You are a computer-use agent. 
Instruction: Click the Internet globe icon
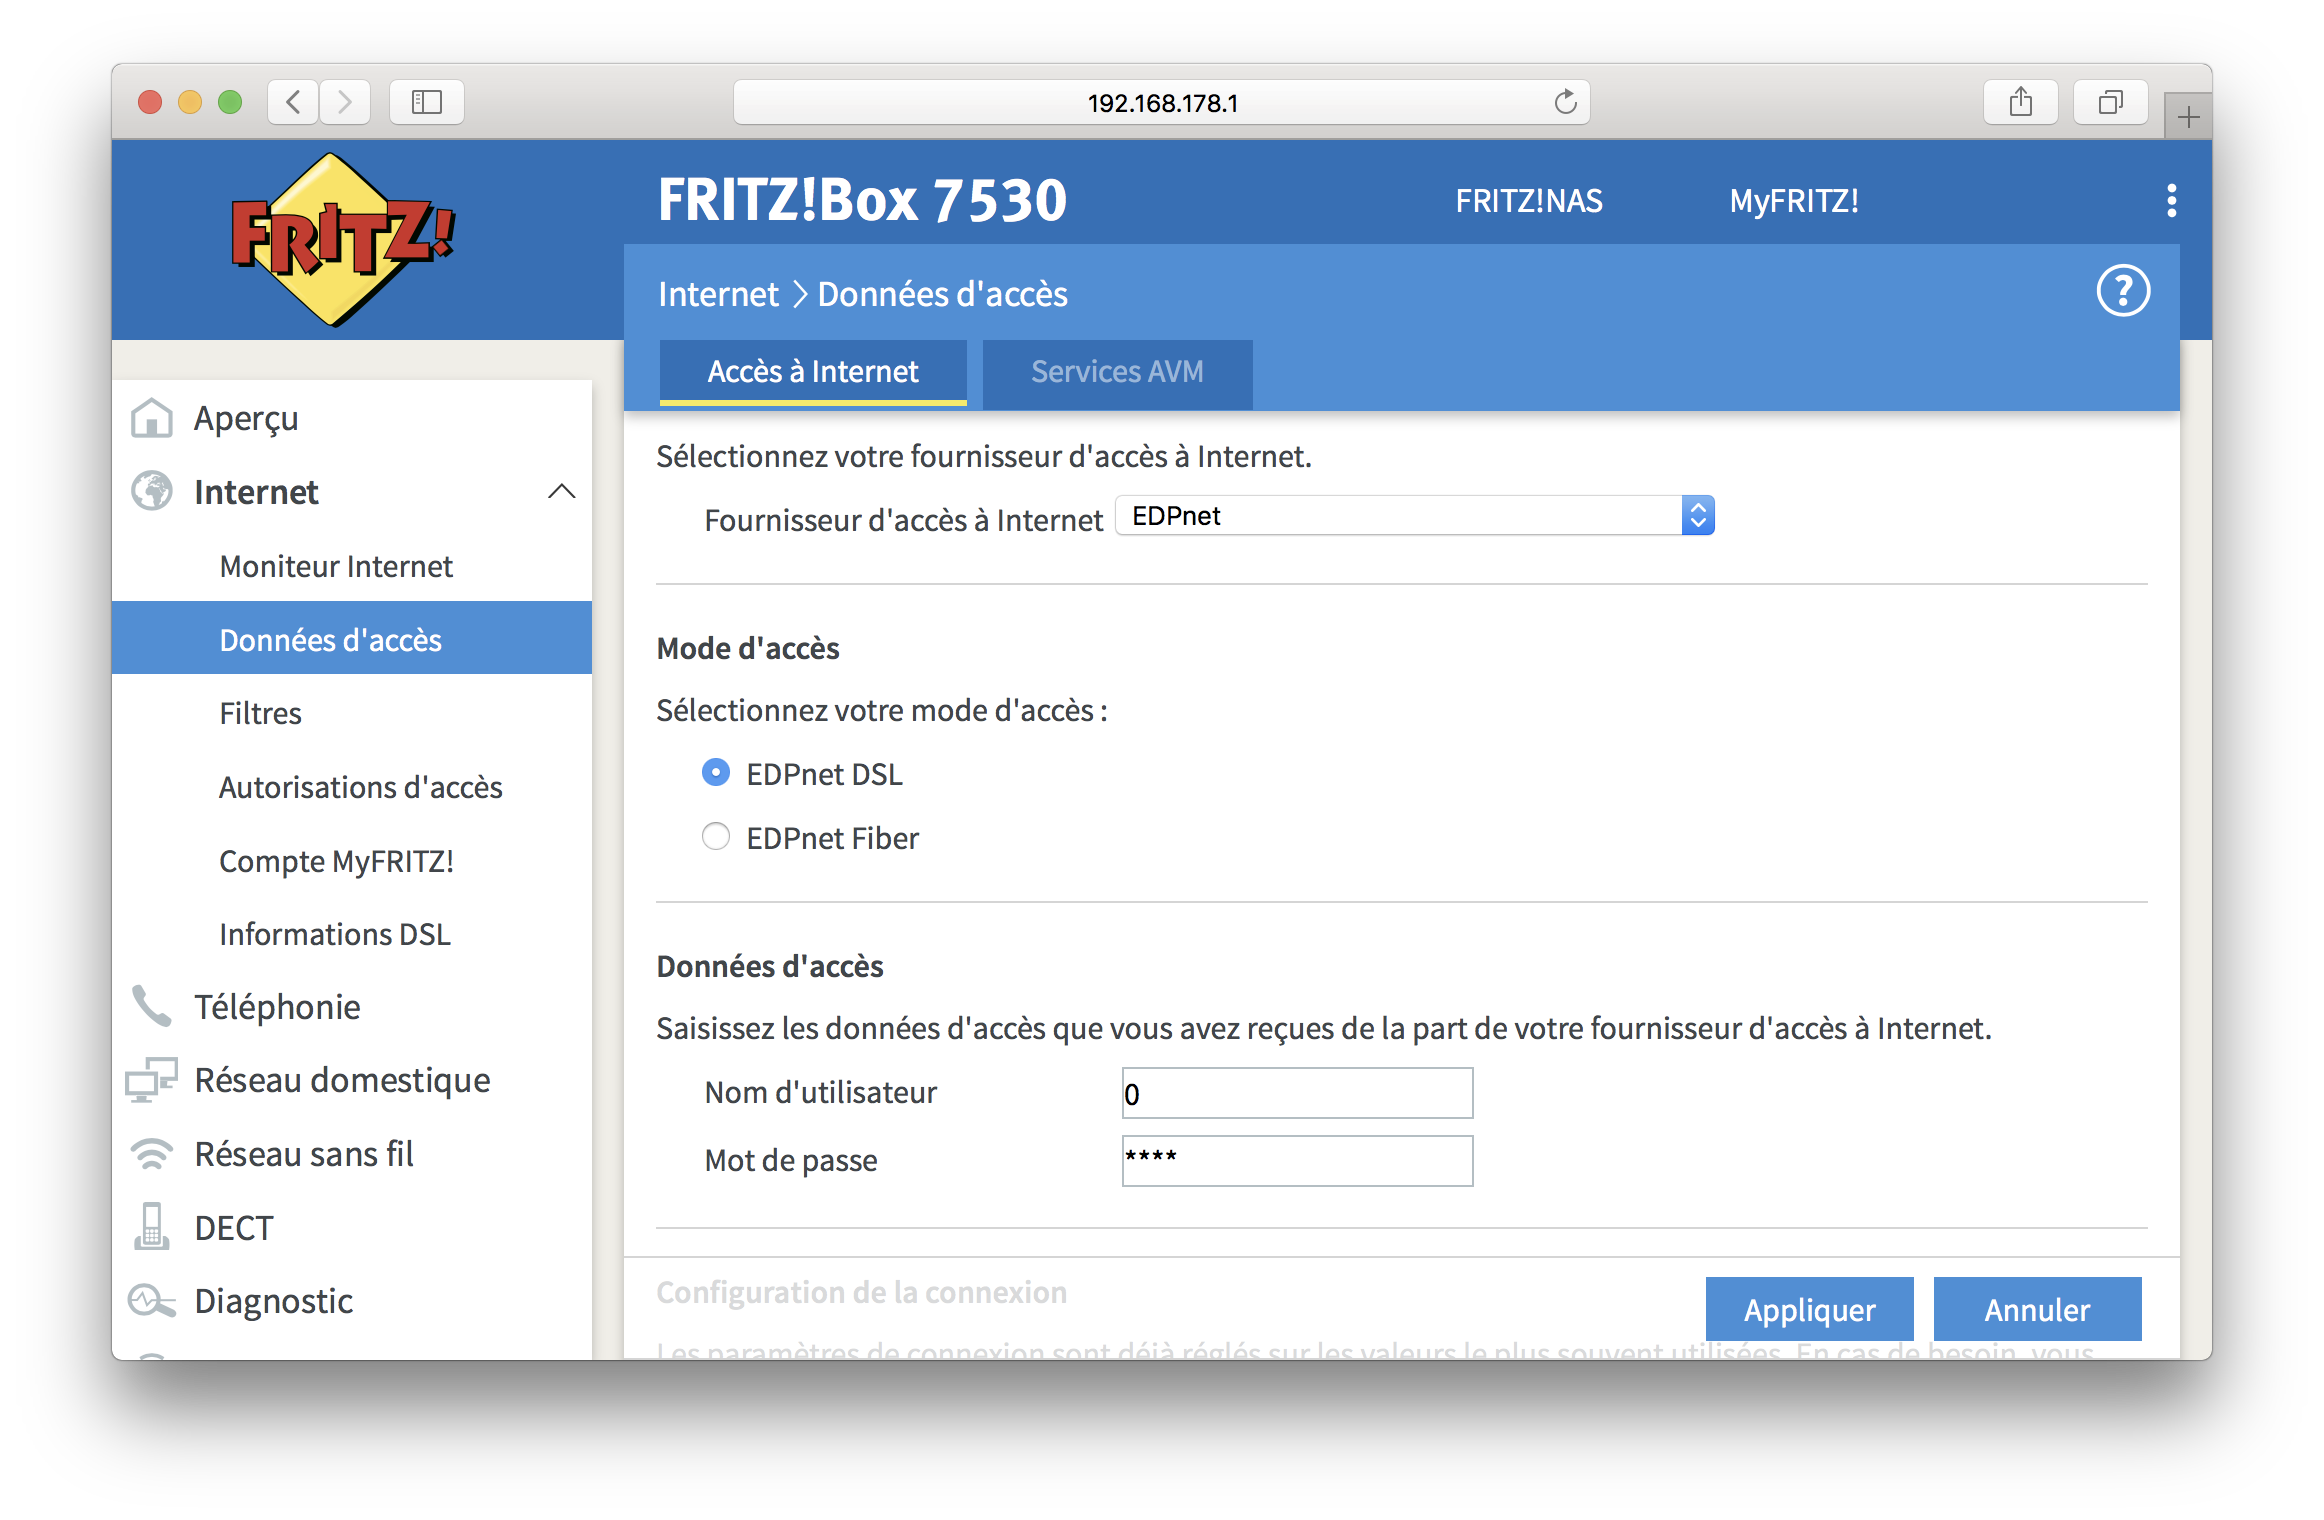152,491
